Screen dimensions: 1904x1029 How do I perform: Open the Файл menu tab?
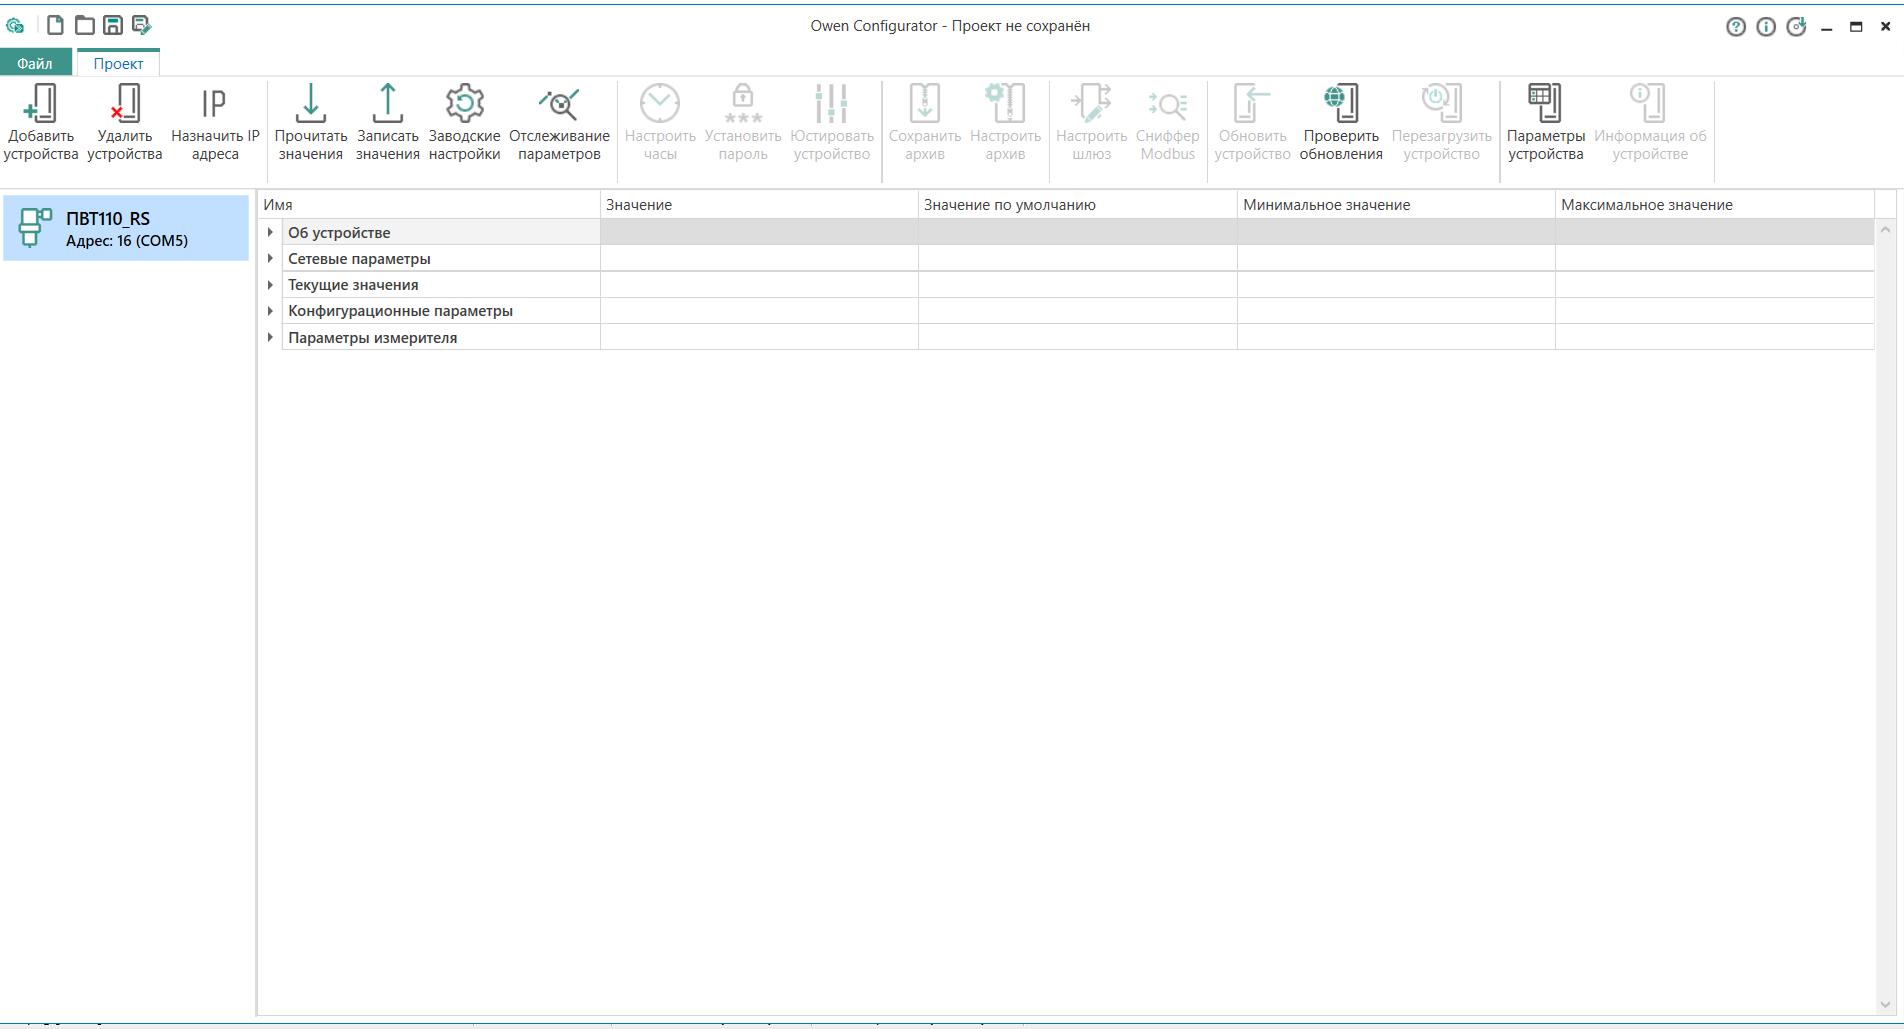click(x=35, y=63)
